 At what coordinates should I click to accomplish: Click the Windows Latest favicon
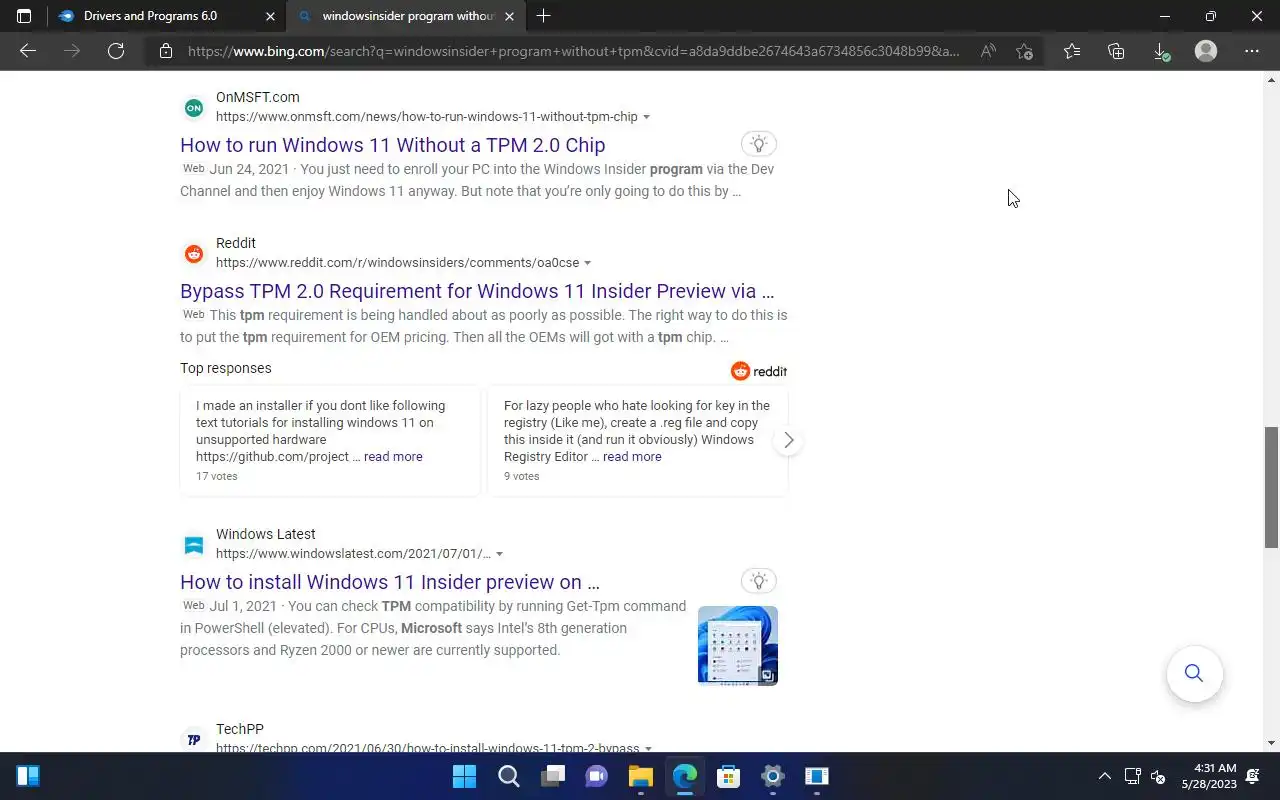tap(194, 545)
